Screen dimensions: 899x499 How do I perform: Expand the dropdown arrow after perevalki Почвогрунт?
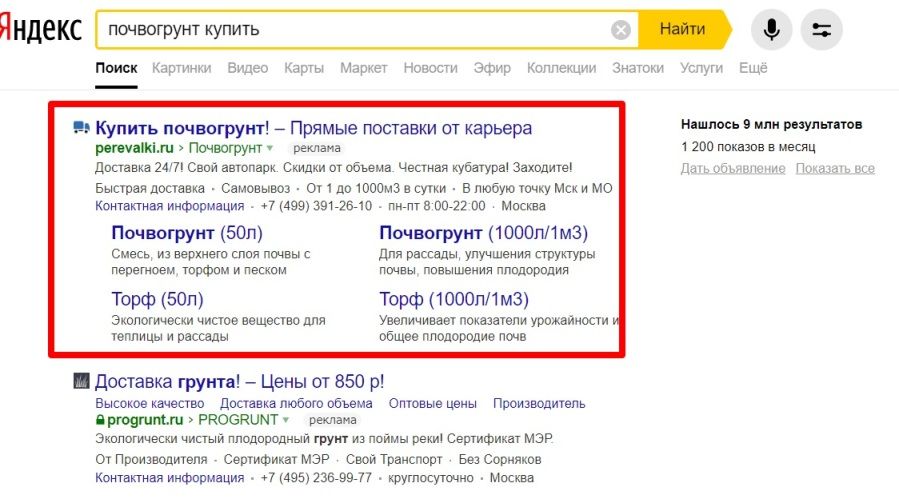pyautogui.click(x=270, y=149)
